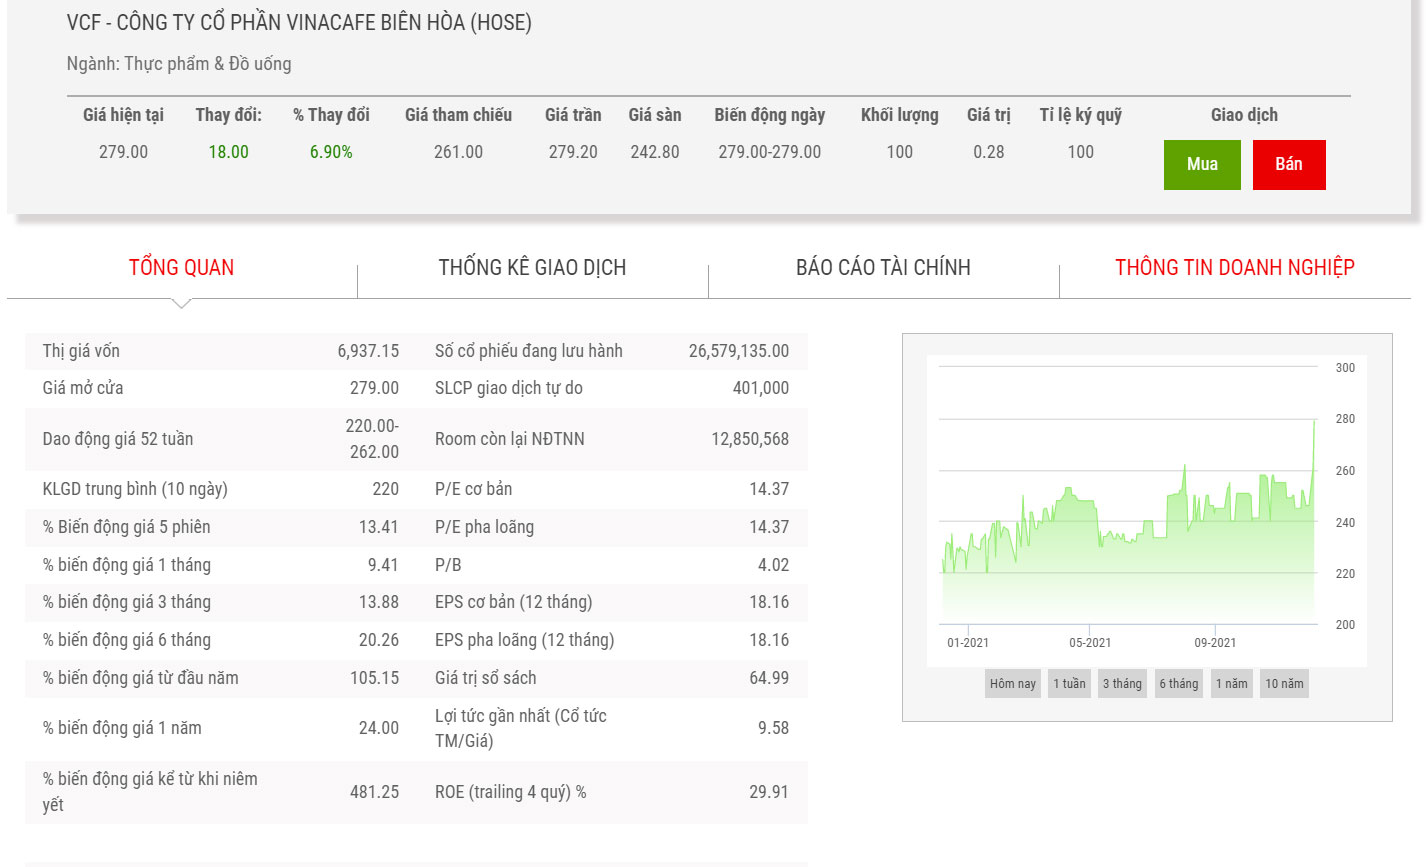Display the 10 năm price history
The height and width of the screenshot is (867, 1426).
(1284, 684)
